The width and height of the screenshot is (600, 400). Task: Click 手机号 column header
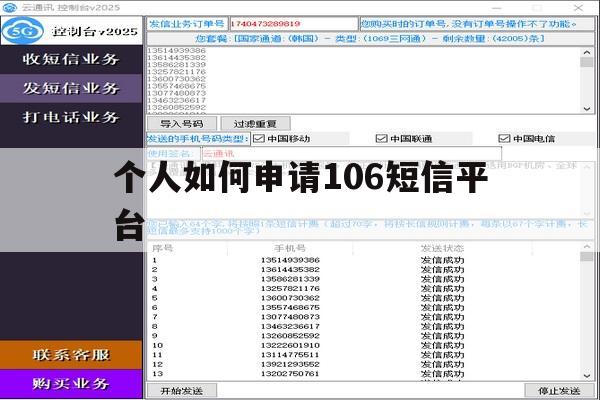[290, 248]
